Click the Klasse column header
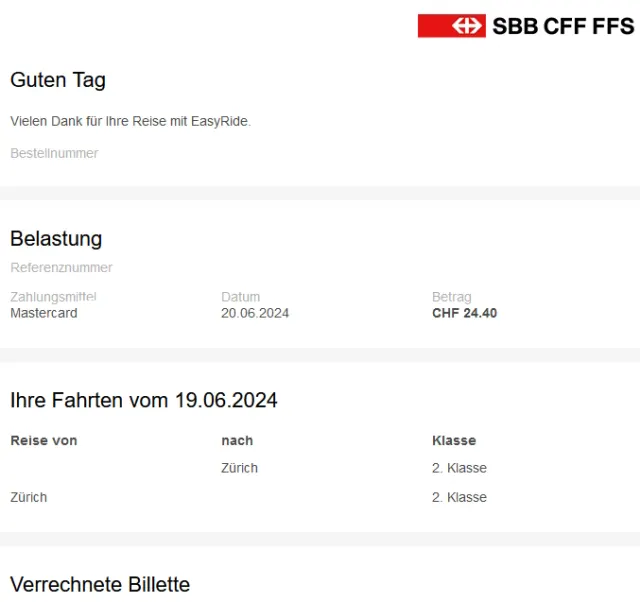 454,440
